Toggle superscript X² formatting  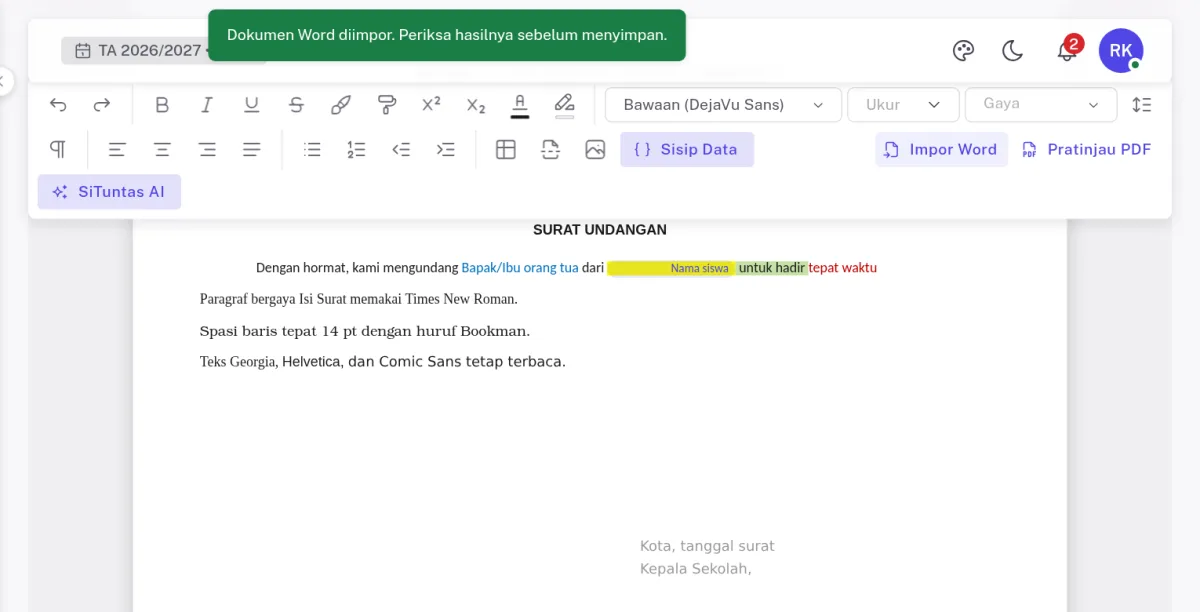(x=431, y=105)
